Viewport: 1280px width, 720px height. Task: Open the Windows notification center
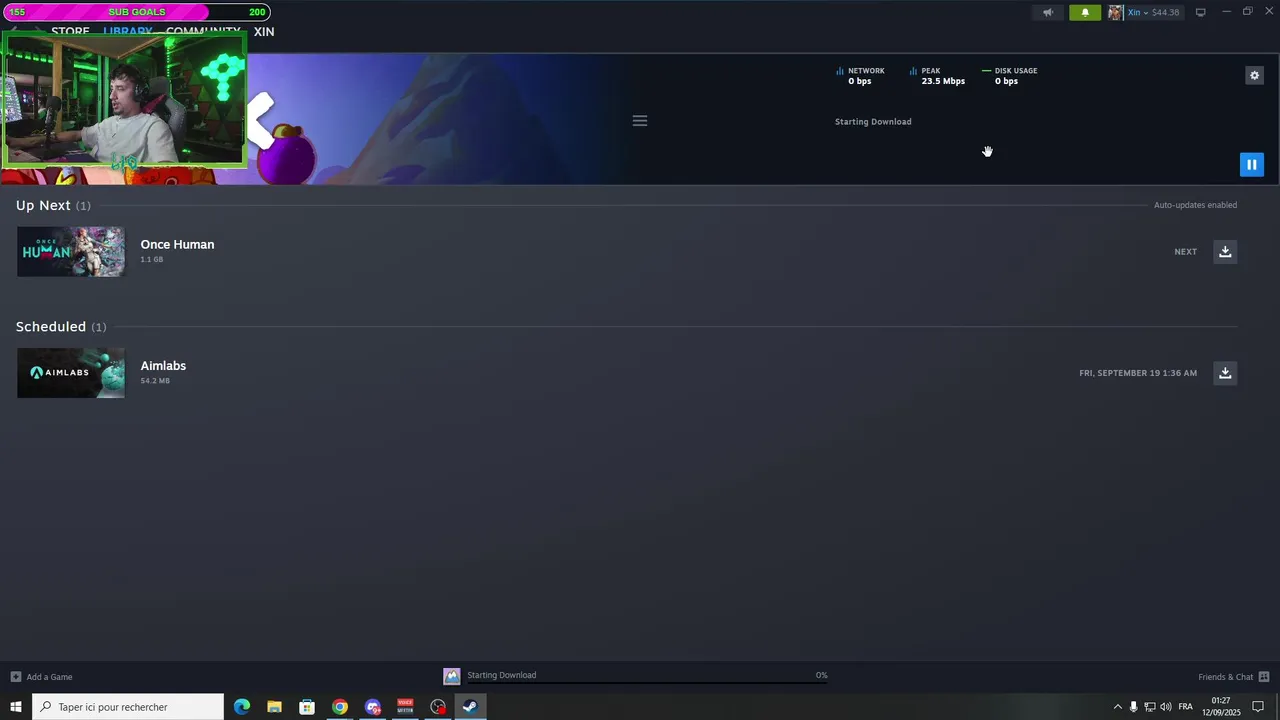[1259, 707]
